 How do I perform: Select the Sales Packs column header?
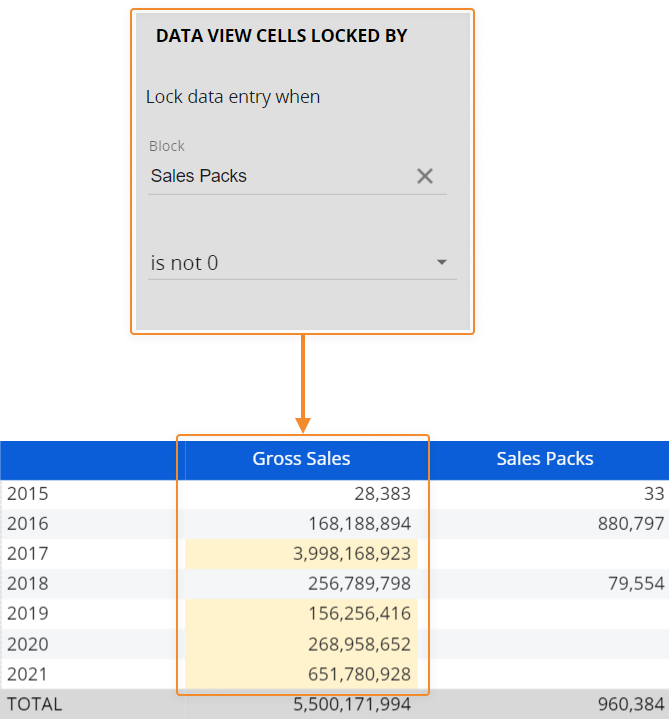[x=545, y=459]
